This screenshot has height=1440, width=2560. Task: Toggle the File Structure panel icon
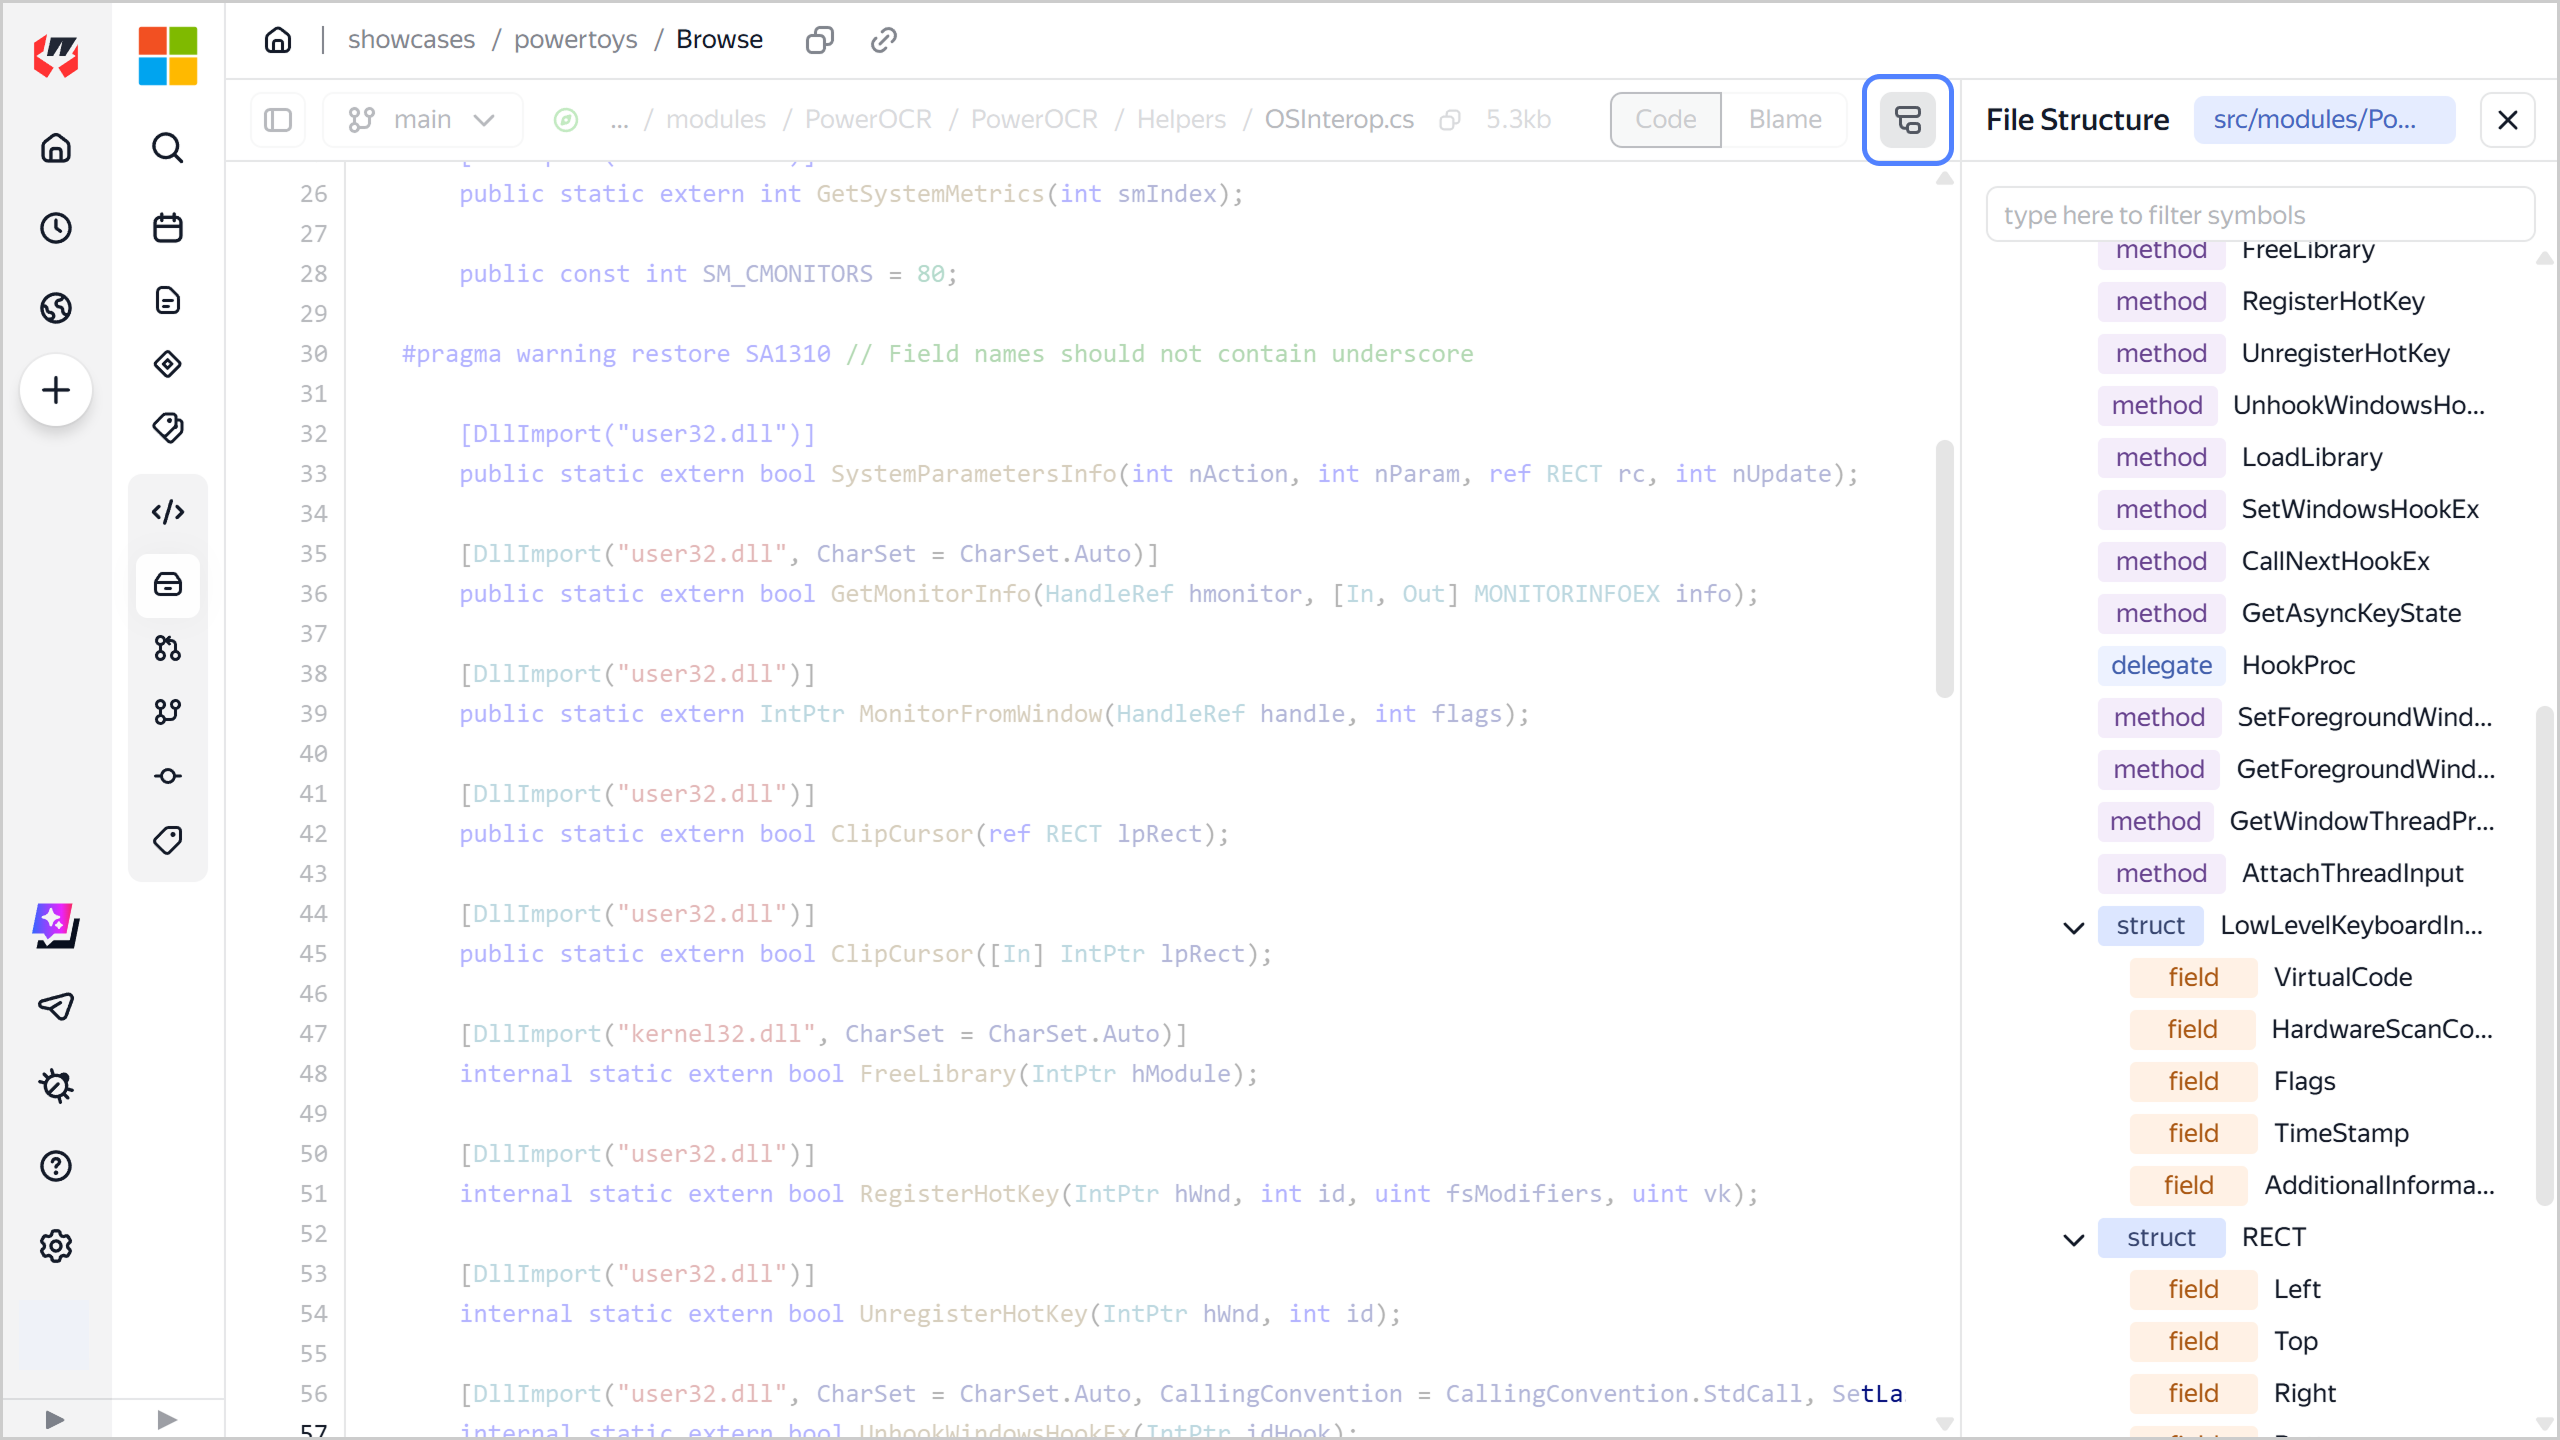pyautogui.click(x=1907, y=120)
